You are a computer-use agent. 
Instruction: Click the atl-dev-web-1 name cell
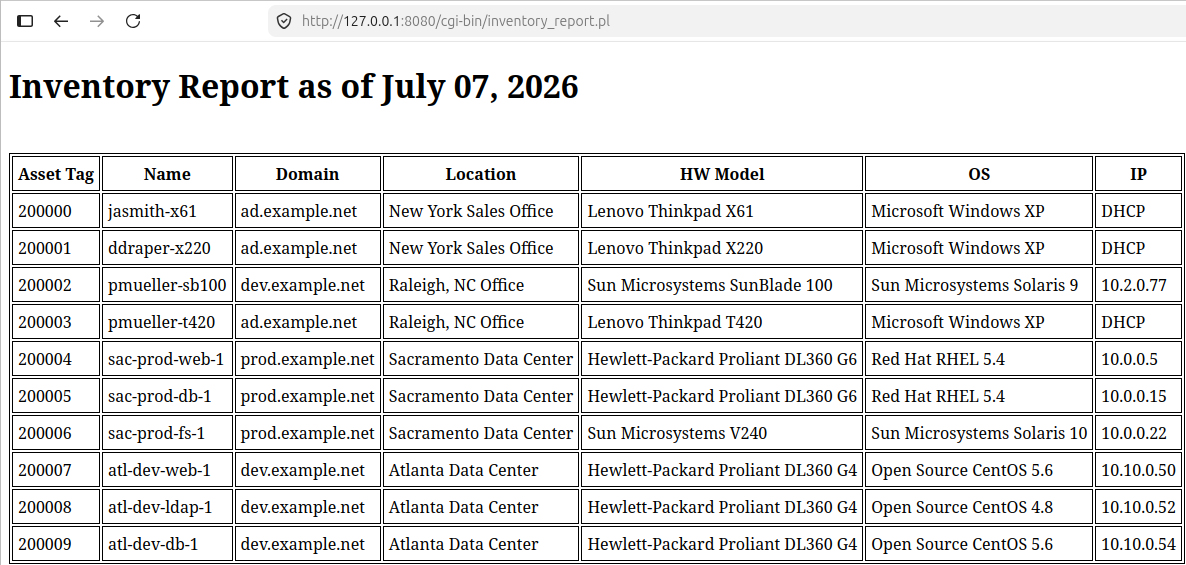coord(167,470)
